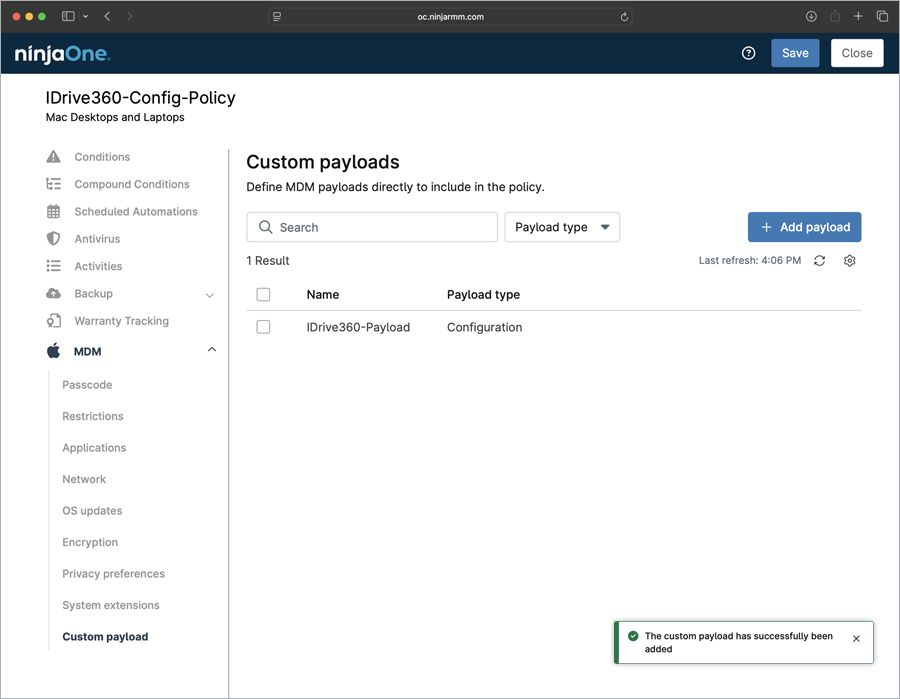Dismiss the success notification with X

[x=856, y=638]
